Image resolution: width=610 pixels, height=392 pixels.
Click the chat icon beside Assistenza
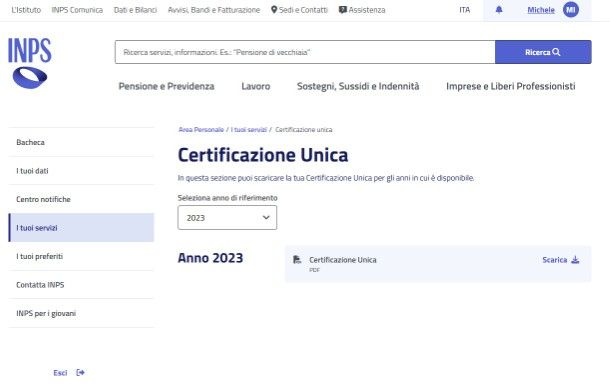(342, 10)
